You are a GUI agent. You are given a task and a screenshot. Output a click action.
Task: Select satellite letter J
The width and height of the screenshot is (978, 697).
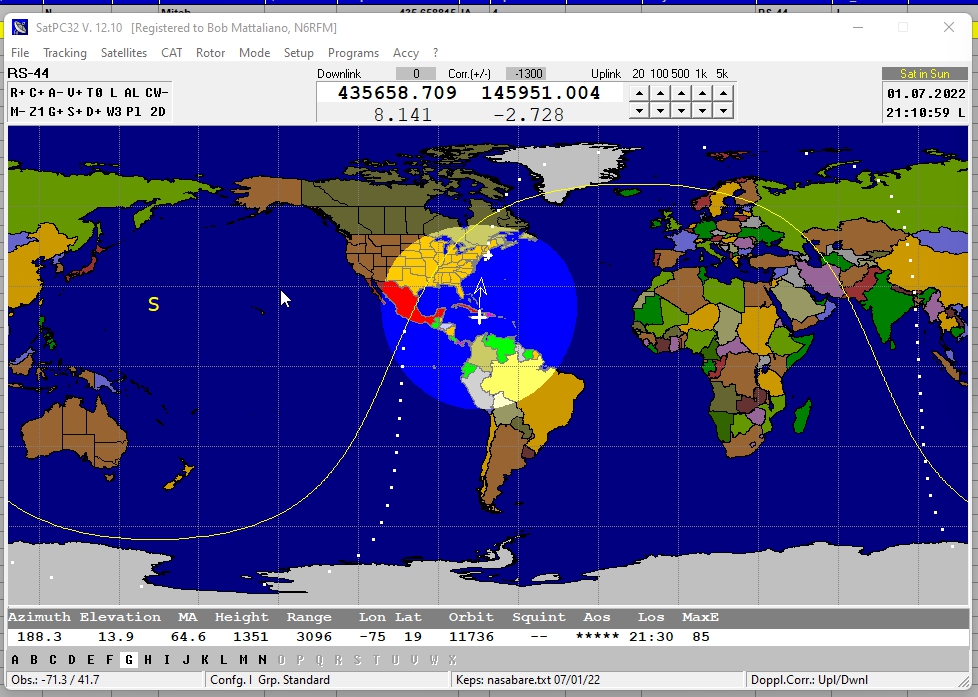[x=186, y=660]
